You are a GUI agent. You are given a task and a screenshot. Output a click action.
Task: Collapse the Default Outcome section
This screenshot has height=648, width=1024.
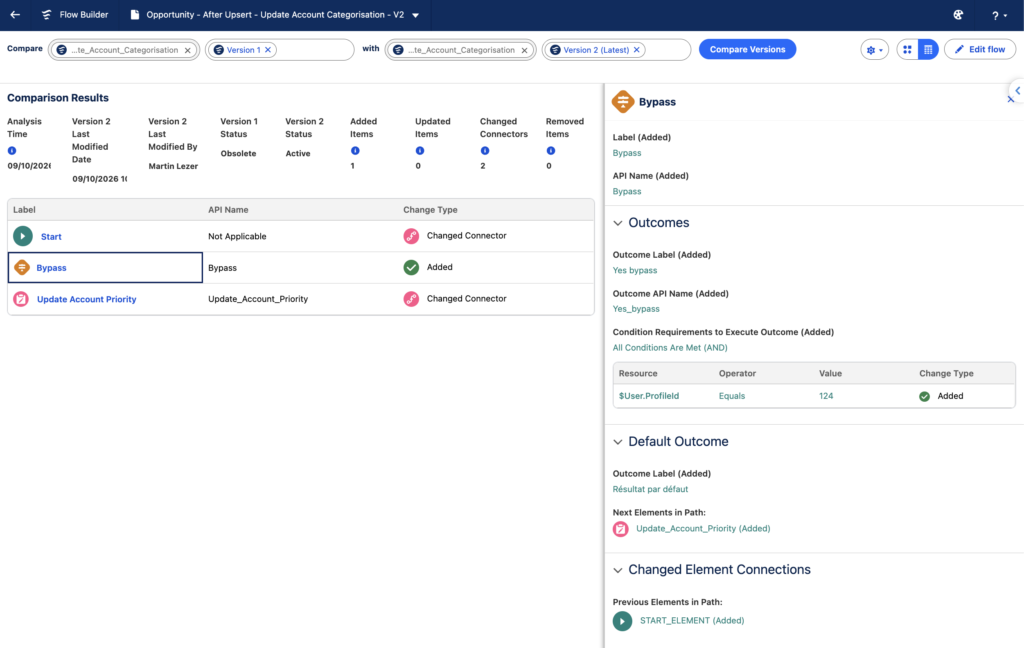pyautogui.click(x=618, y=442)
